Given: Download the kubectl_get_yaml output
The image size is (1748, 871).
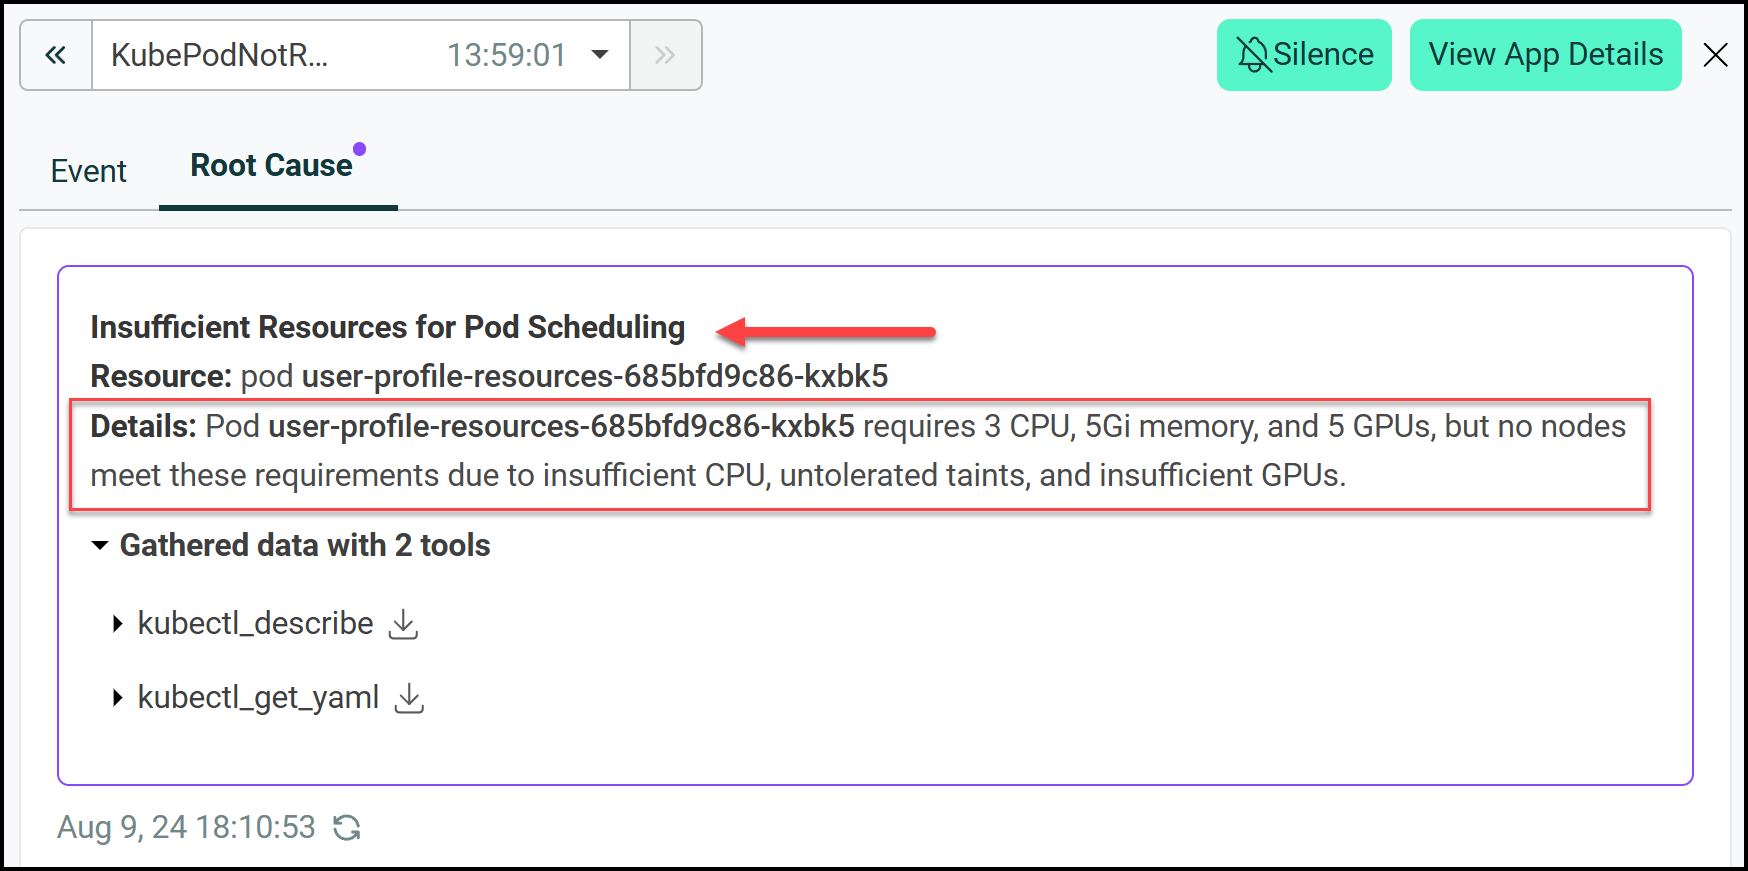Looking at the screenshot, I should click(x=409, y=698).
